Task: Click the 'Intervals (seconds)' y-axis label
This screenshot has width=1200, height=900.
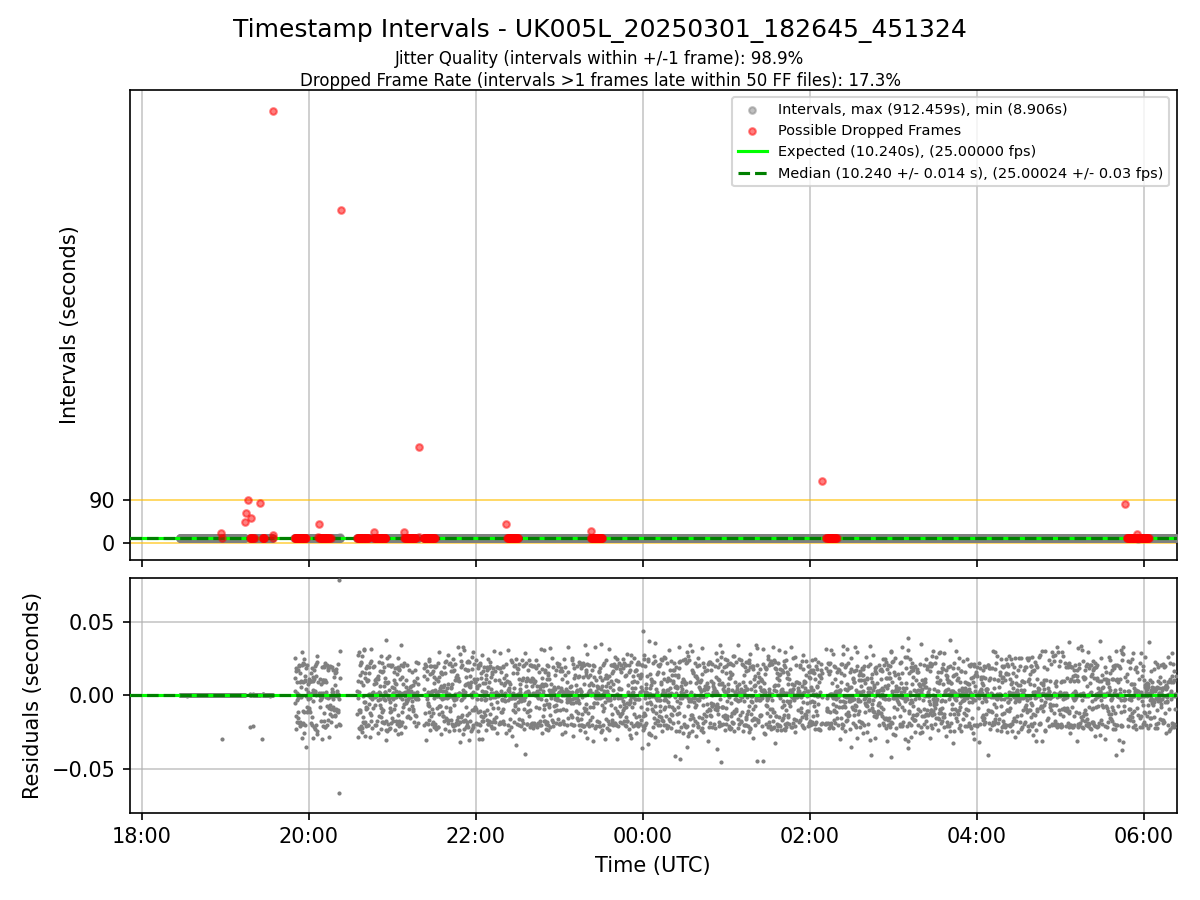Action: tap(68, 325)
